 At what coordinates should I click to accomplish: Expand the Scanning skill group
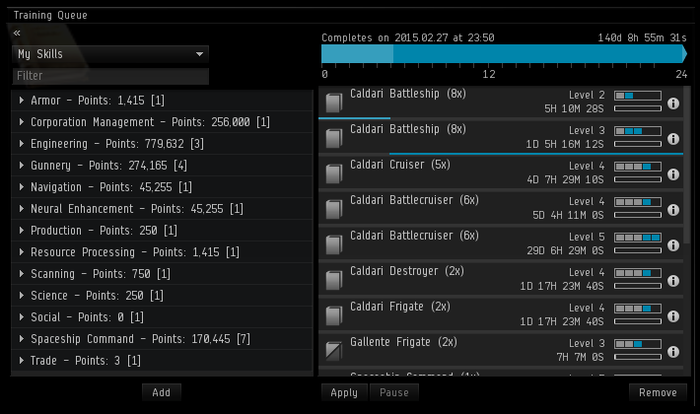(21, 274)
